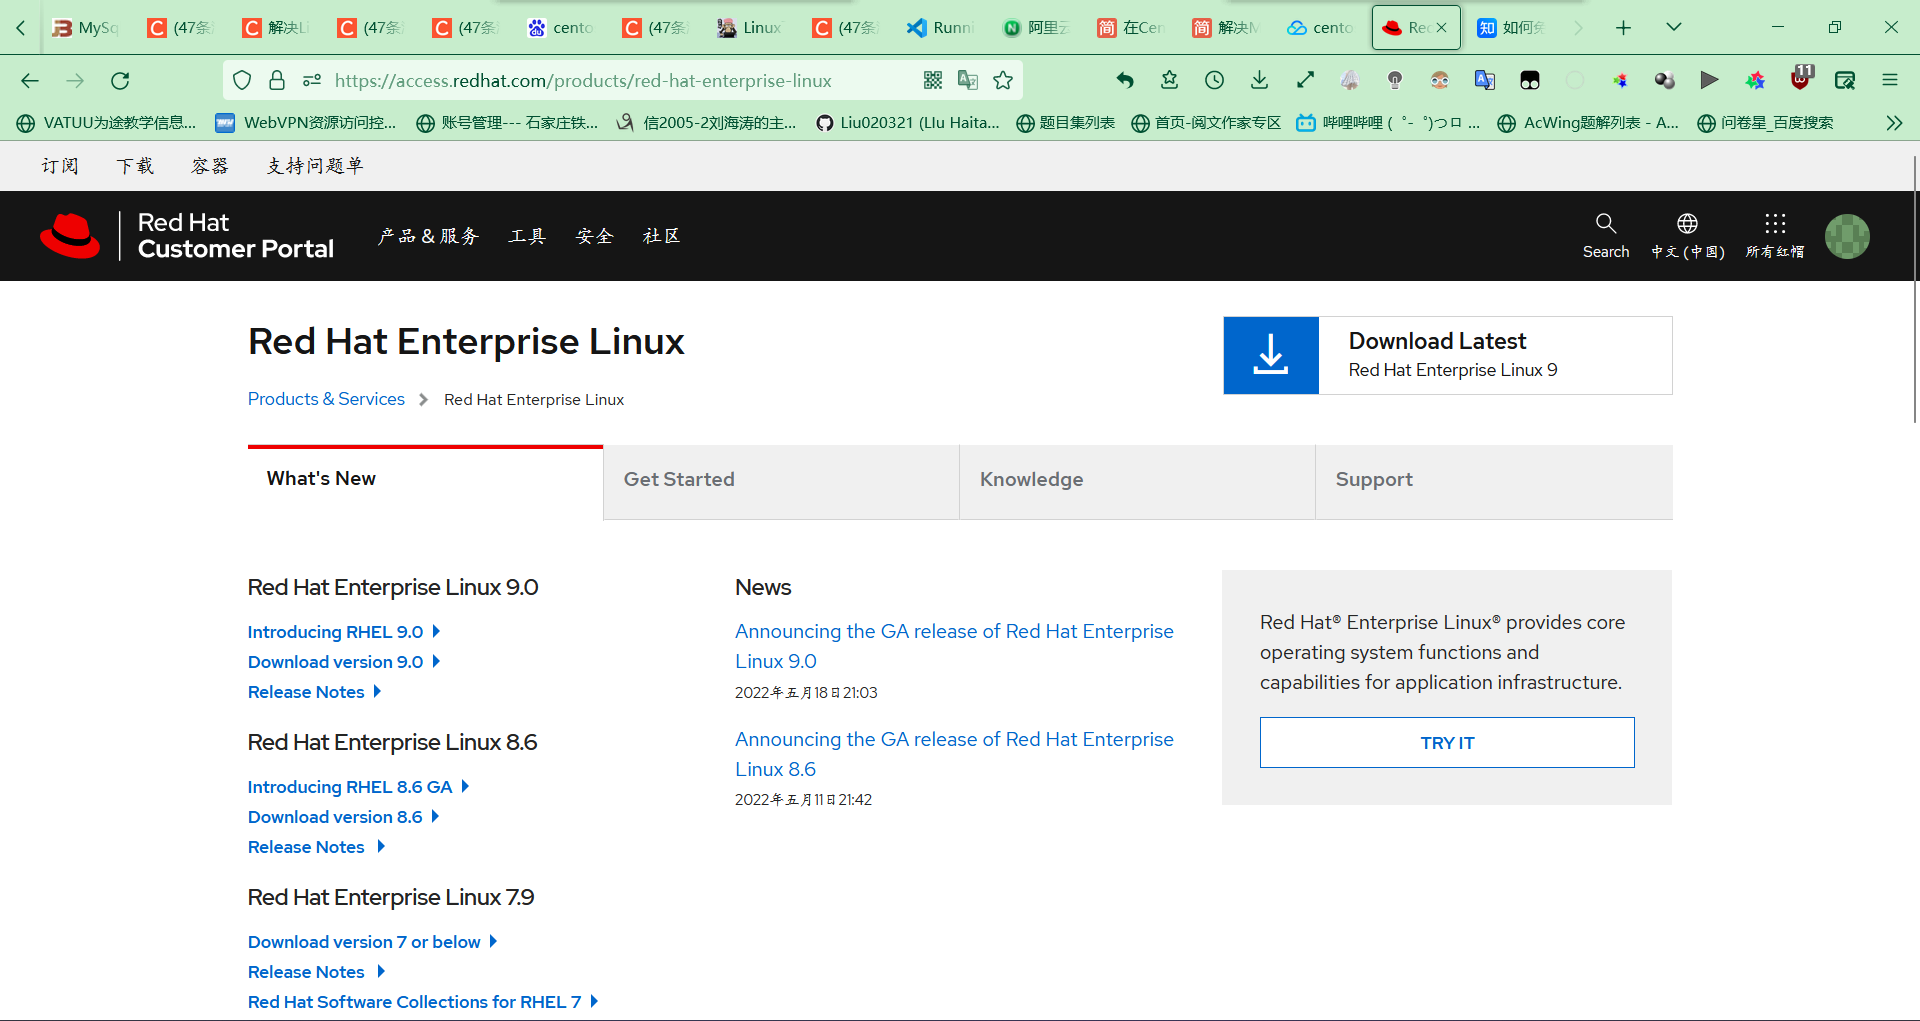
Task: Click the 下载 top link
Action: coord(135,166)
